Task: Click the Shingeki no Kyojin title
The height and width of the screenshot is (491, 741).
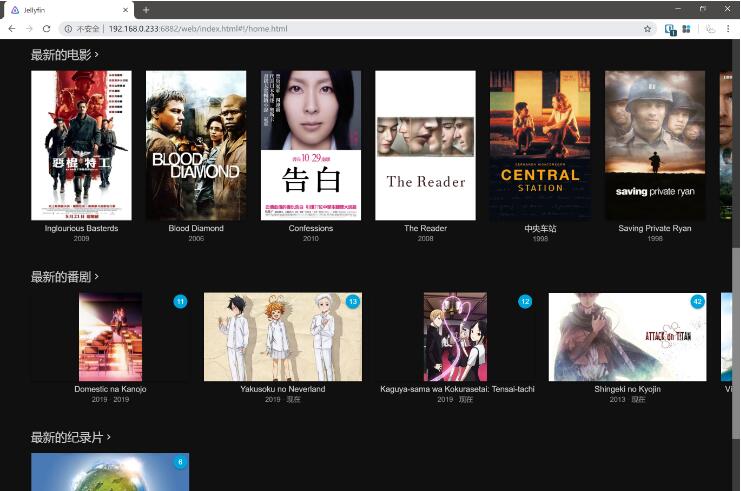Action: (628, 389)
